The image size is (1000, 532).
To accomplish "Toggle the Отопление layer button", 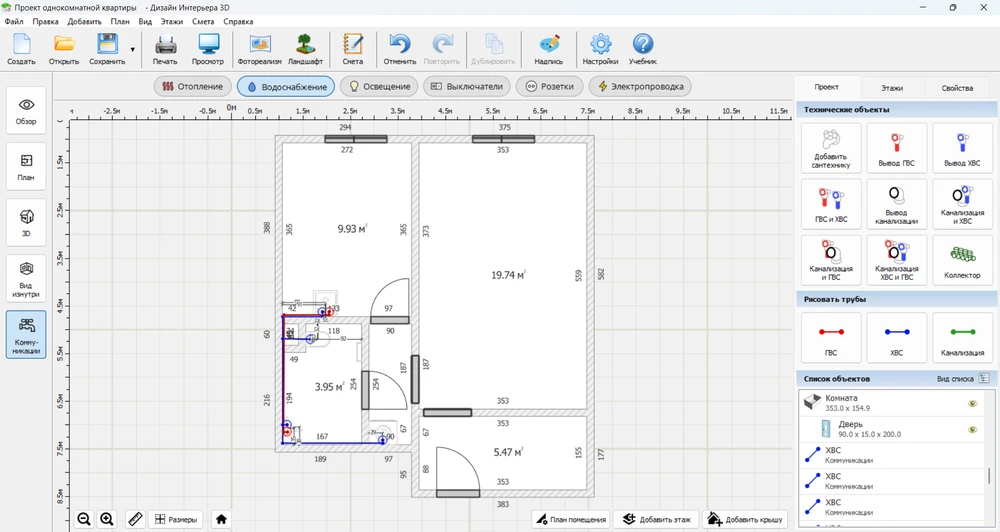I will pos(193,86).
